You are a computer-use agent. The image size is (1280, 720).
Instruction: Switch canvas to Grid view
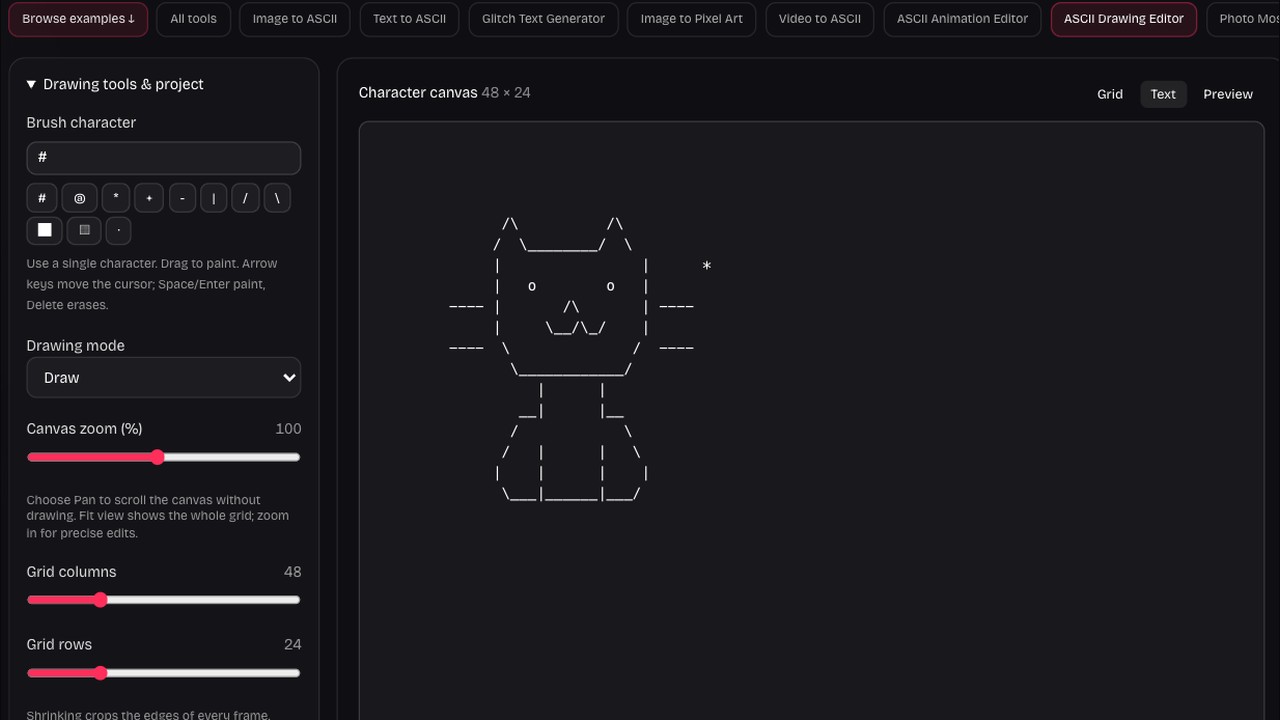1110,94
